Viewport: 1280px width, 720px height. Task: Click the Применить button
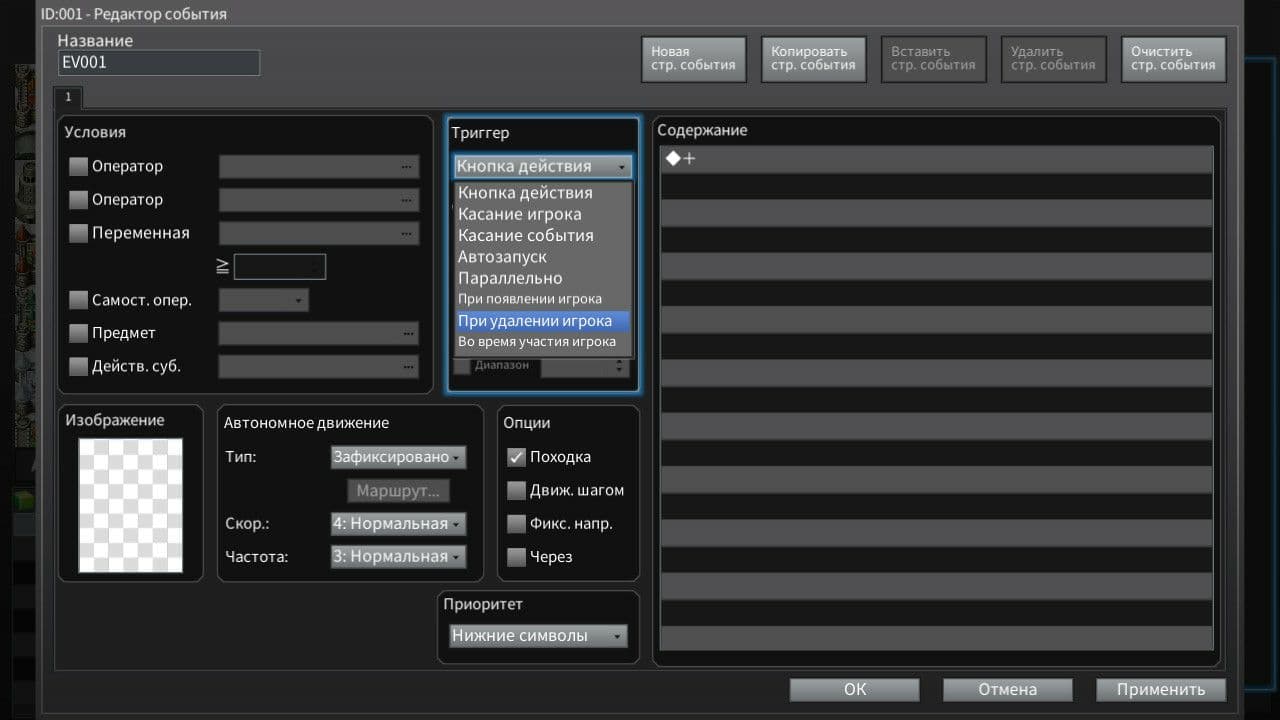(1160, 689)
